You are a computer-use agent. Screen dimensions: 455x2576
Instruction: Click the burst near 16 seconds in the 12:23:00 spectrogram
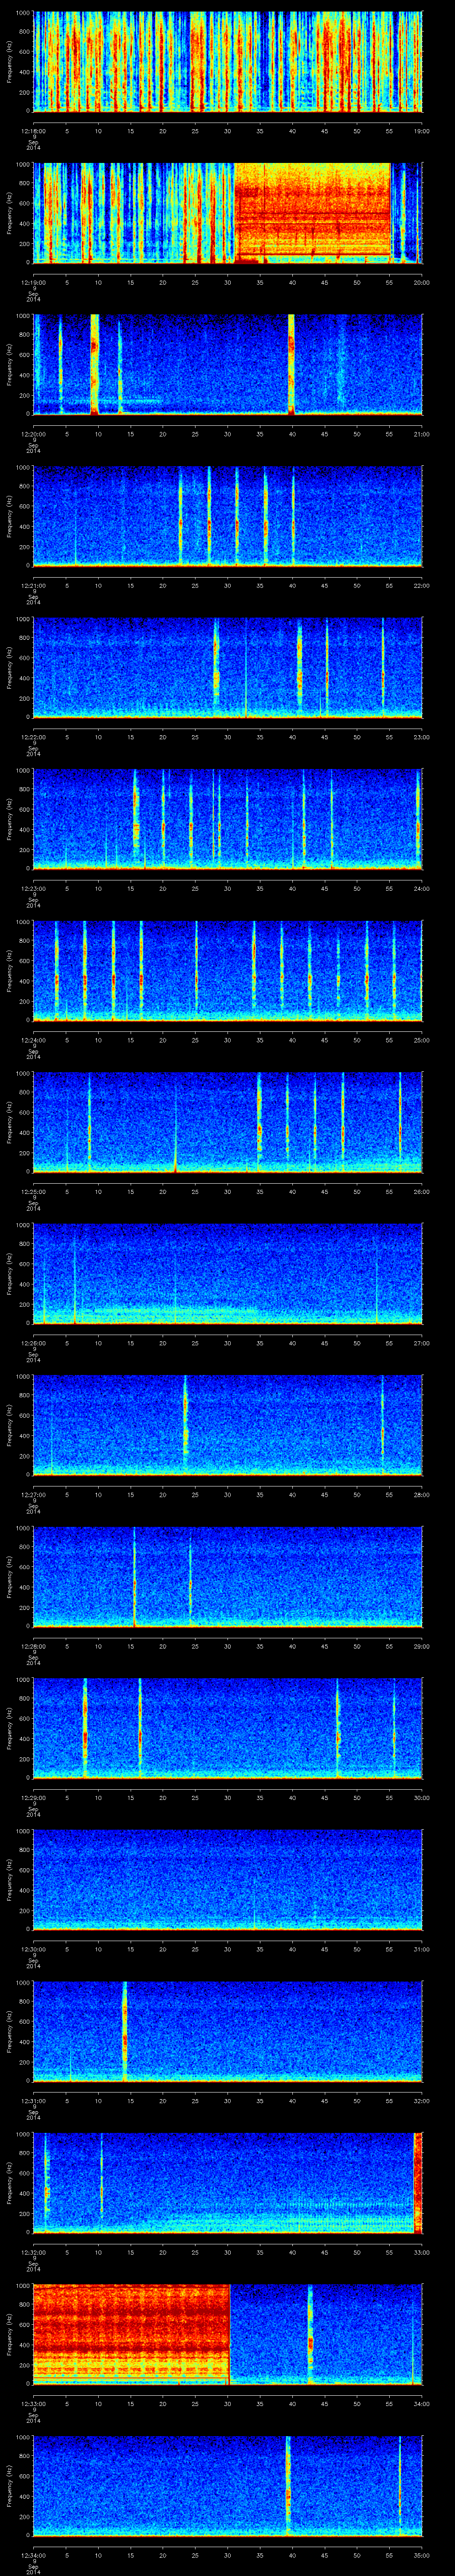point(136,820)
